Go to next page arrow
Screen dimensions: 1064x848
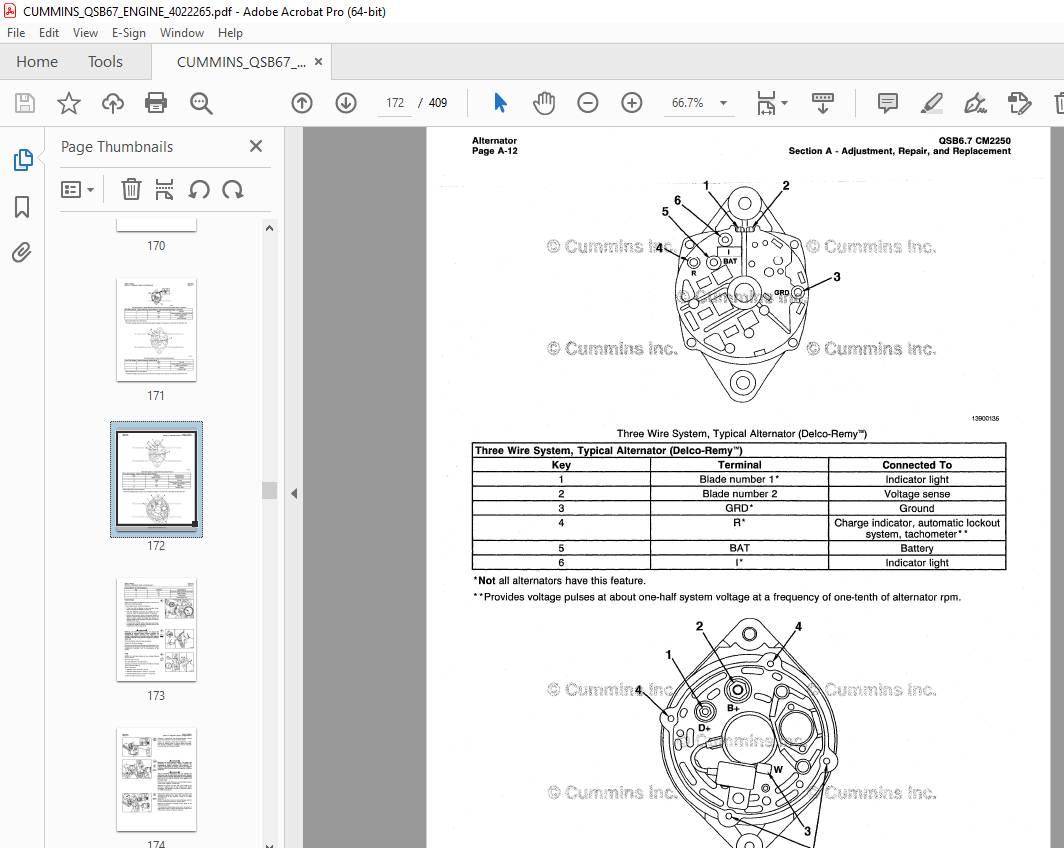tap(346, 103)
